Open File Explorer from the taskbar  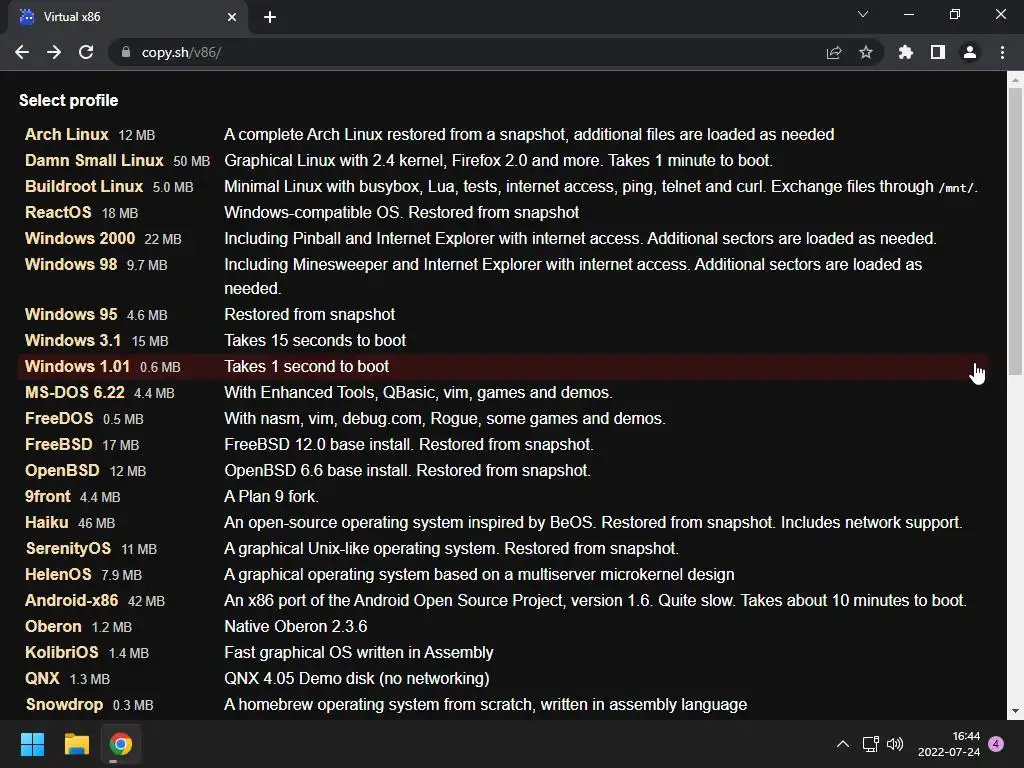(76, 744)
